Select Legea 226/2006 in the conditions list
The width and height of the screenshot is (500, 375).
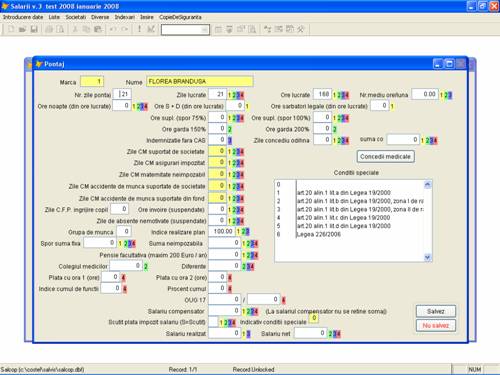point(319,234)
